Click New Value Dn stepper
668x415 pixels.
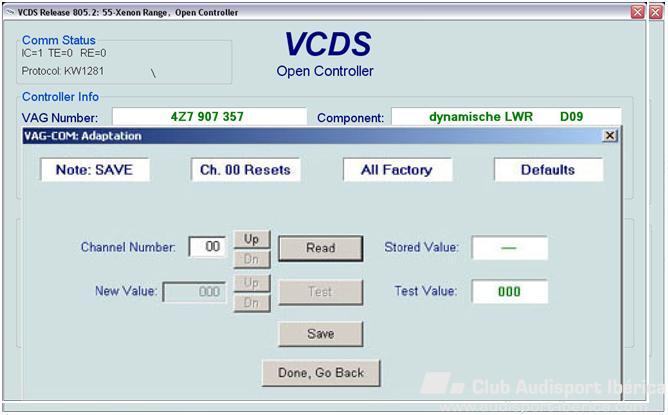click(x=252, y=303)
